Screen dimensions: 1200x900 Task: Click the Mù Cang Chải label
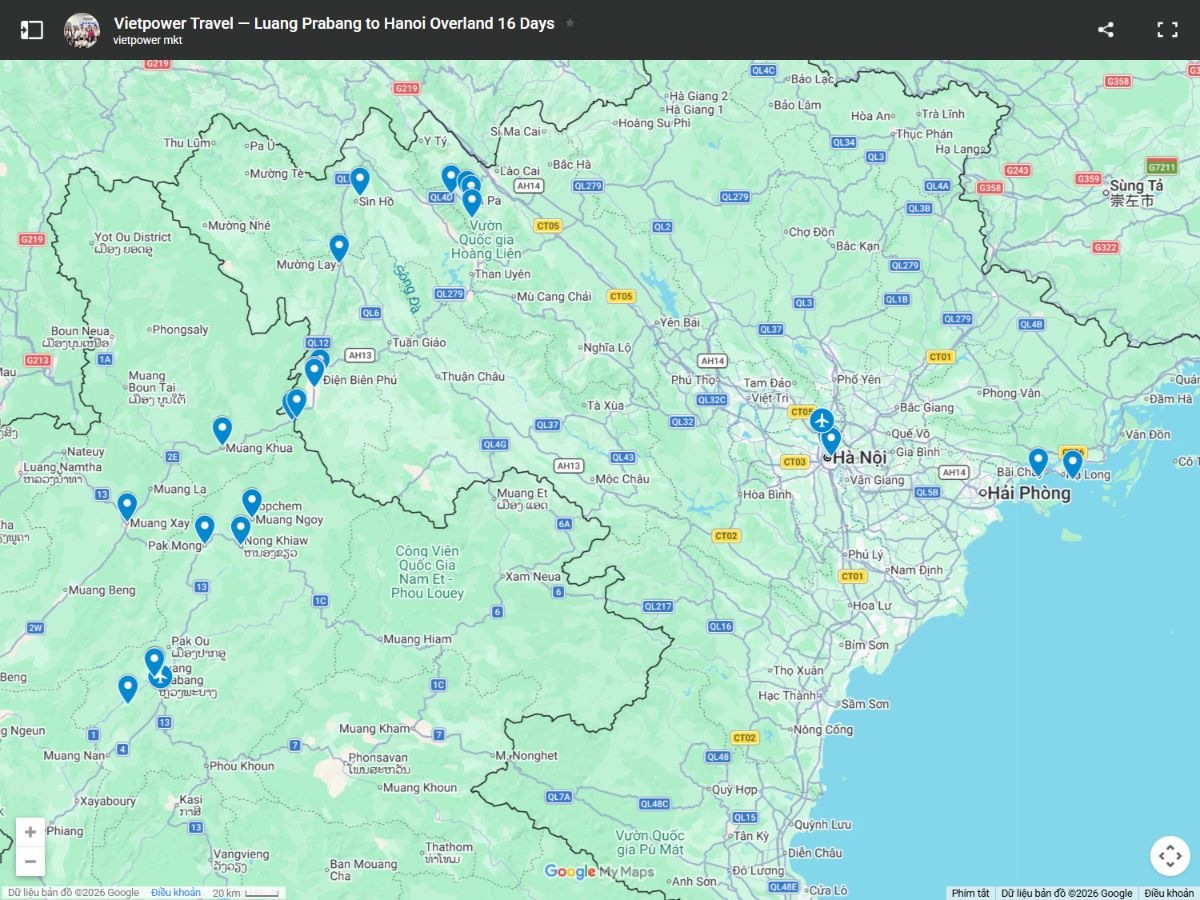pos(554,296)
